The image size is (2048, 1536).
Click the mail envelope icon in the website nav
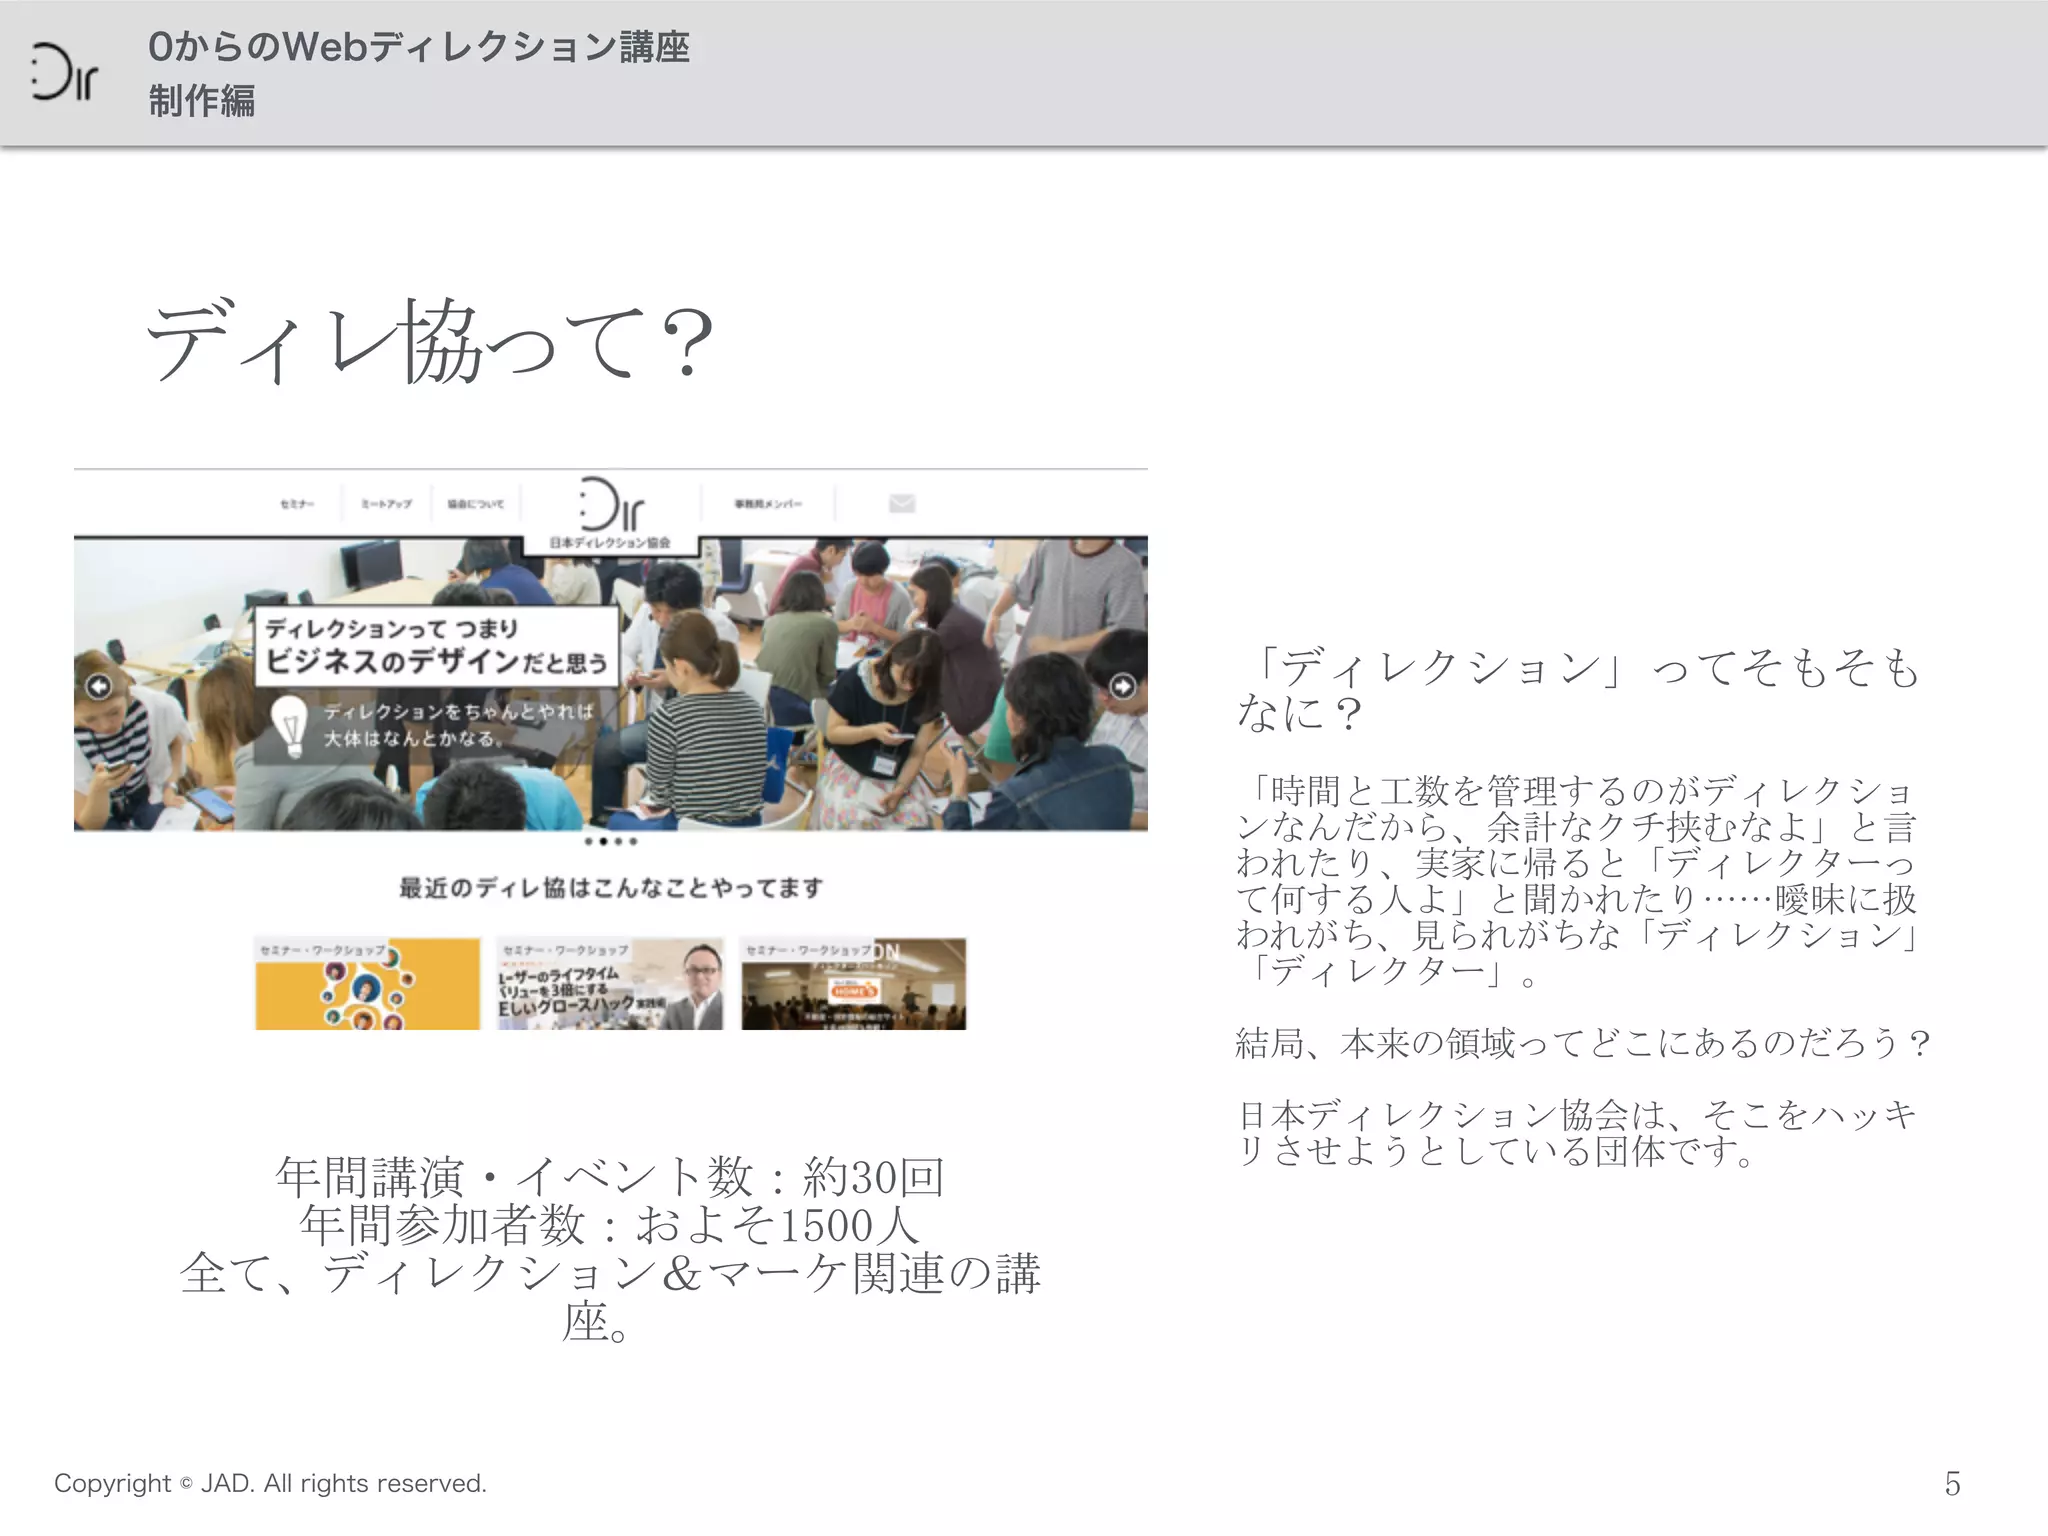(x=902, y=503)
